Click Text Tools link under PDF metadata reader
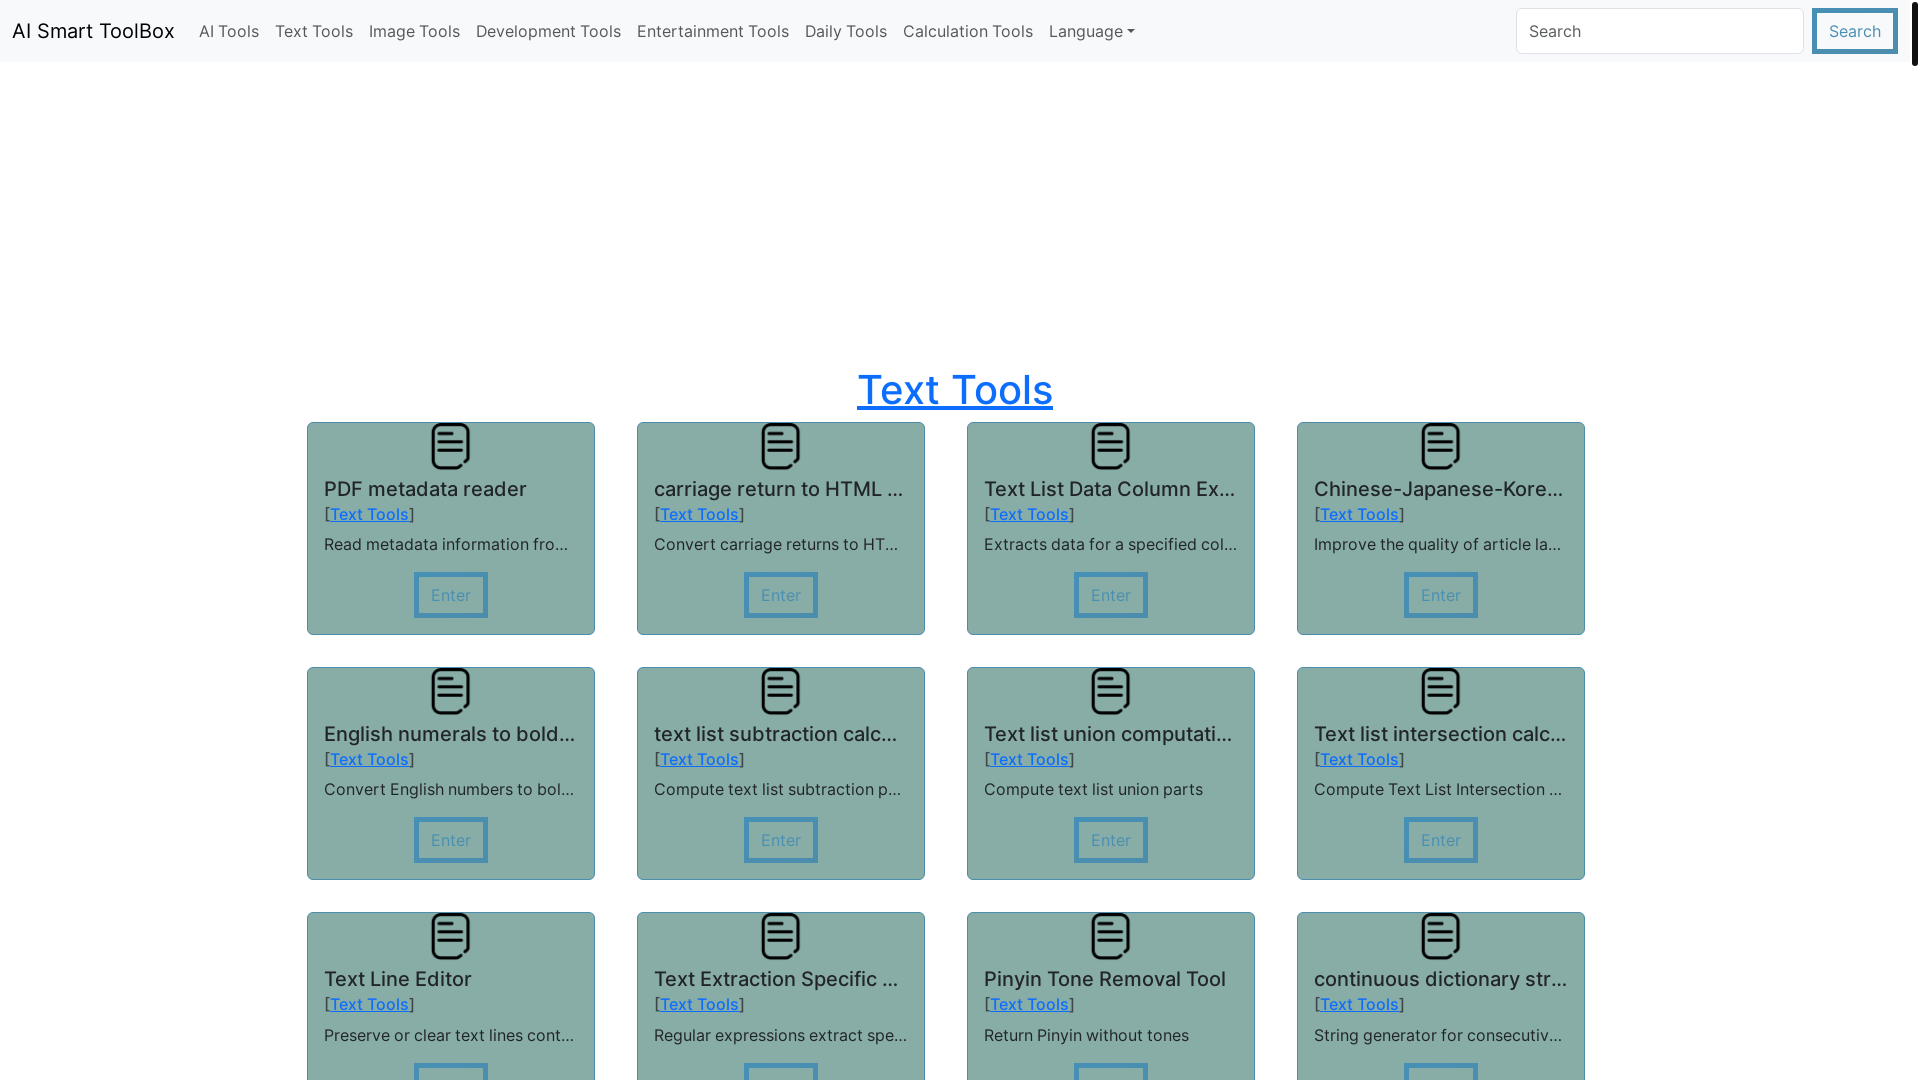1920x1080 pixels. 369,514
